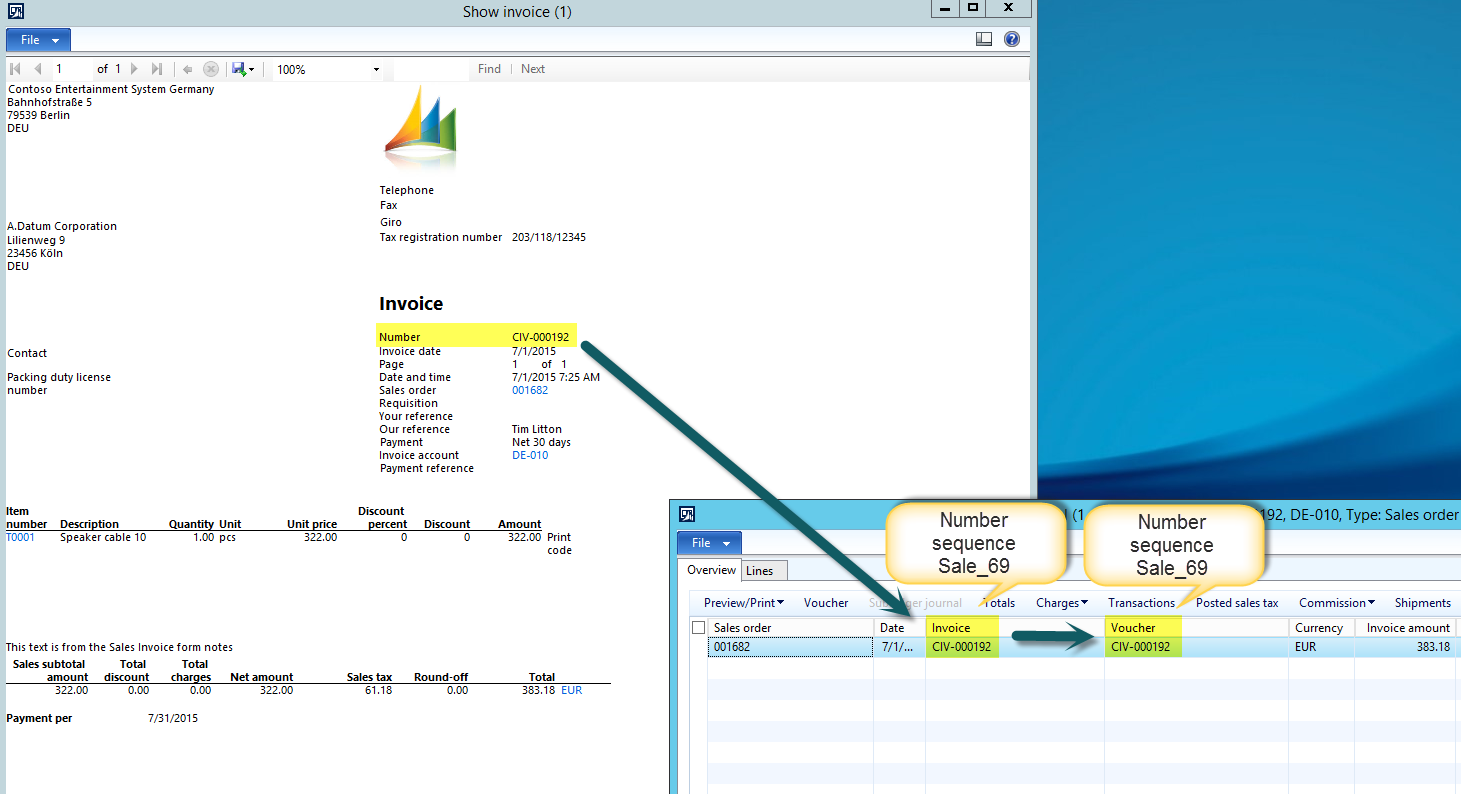Click the current page number field

pos(72,69)
